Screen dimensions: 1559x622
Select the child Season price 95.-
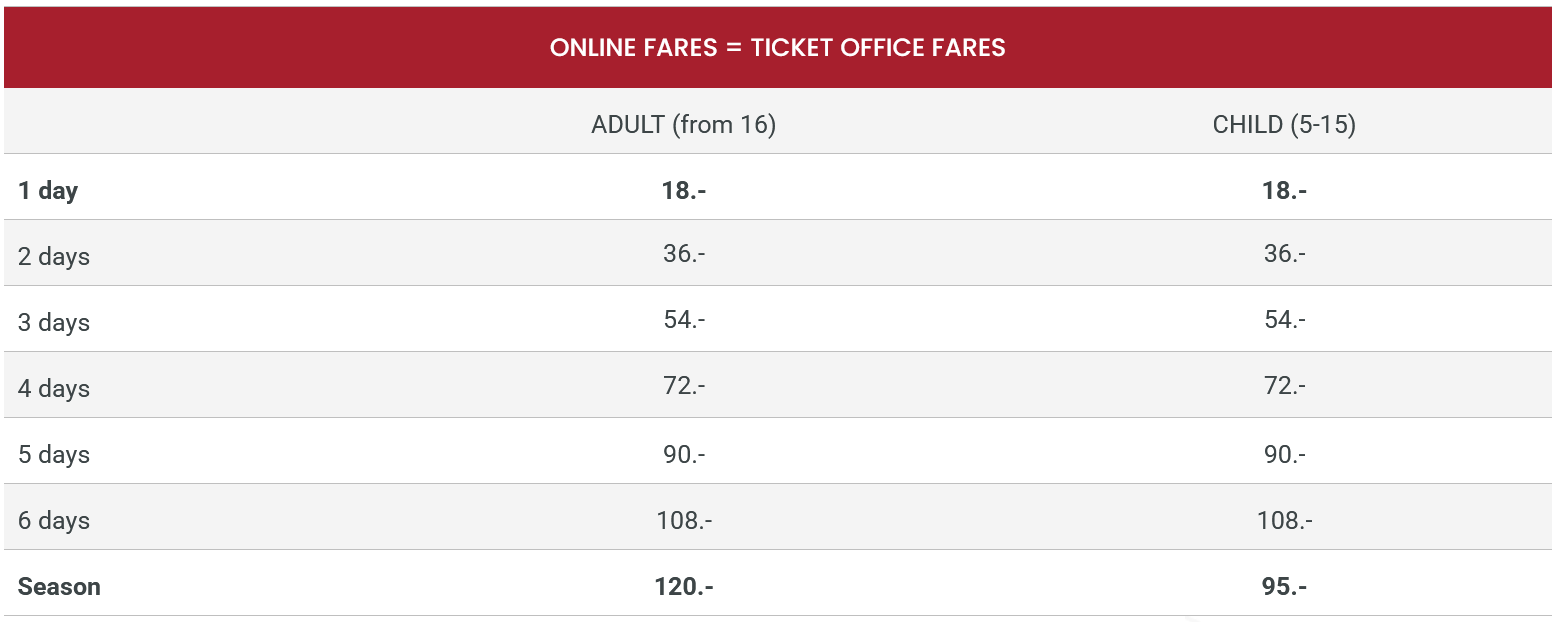coord(1284,586)
